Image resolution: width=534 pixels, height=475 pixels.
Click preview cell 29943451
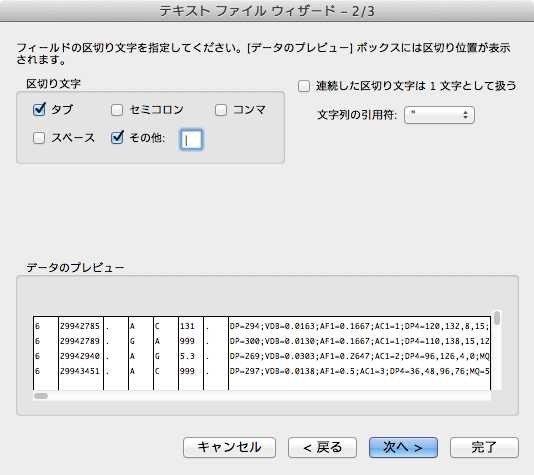pyautogui.click(x=80, y=371)
